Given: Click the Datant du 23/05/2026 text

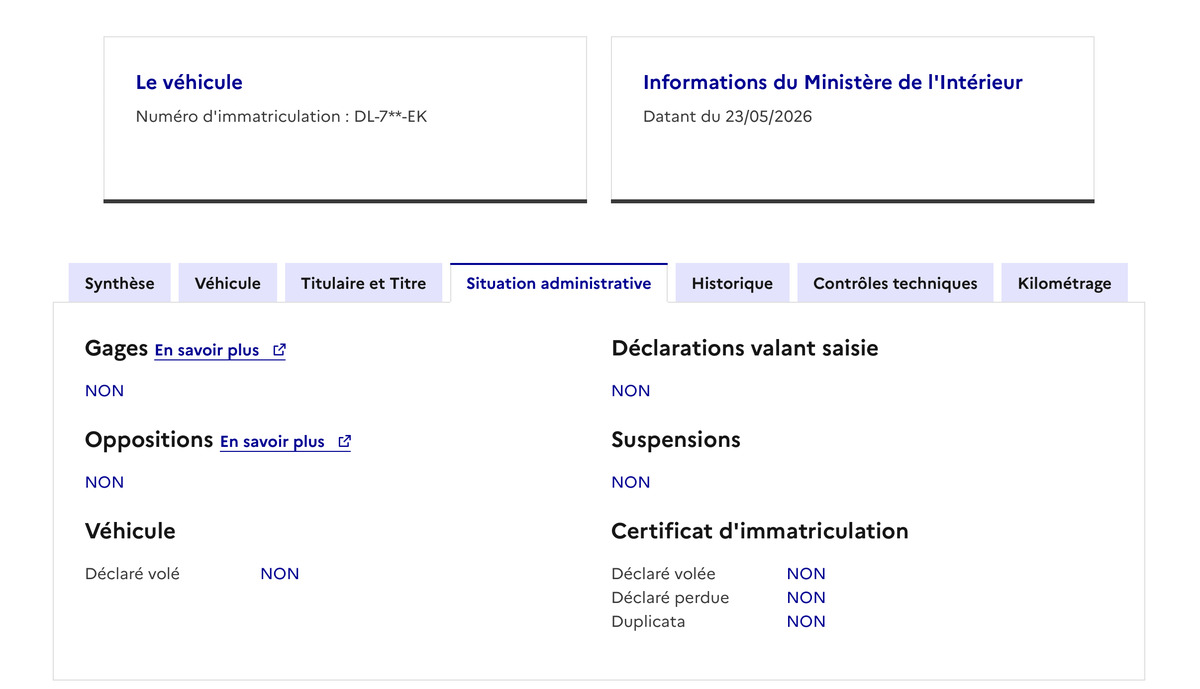Looking at the screenshot, I should pos(728,116).
